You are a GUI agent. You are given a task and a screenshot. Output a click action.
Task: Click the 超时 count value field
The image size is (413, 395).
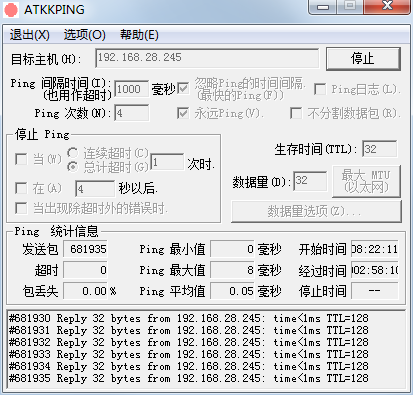coord(85,270)
